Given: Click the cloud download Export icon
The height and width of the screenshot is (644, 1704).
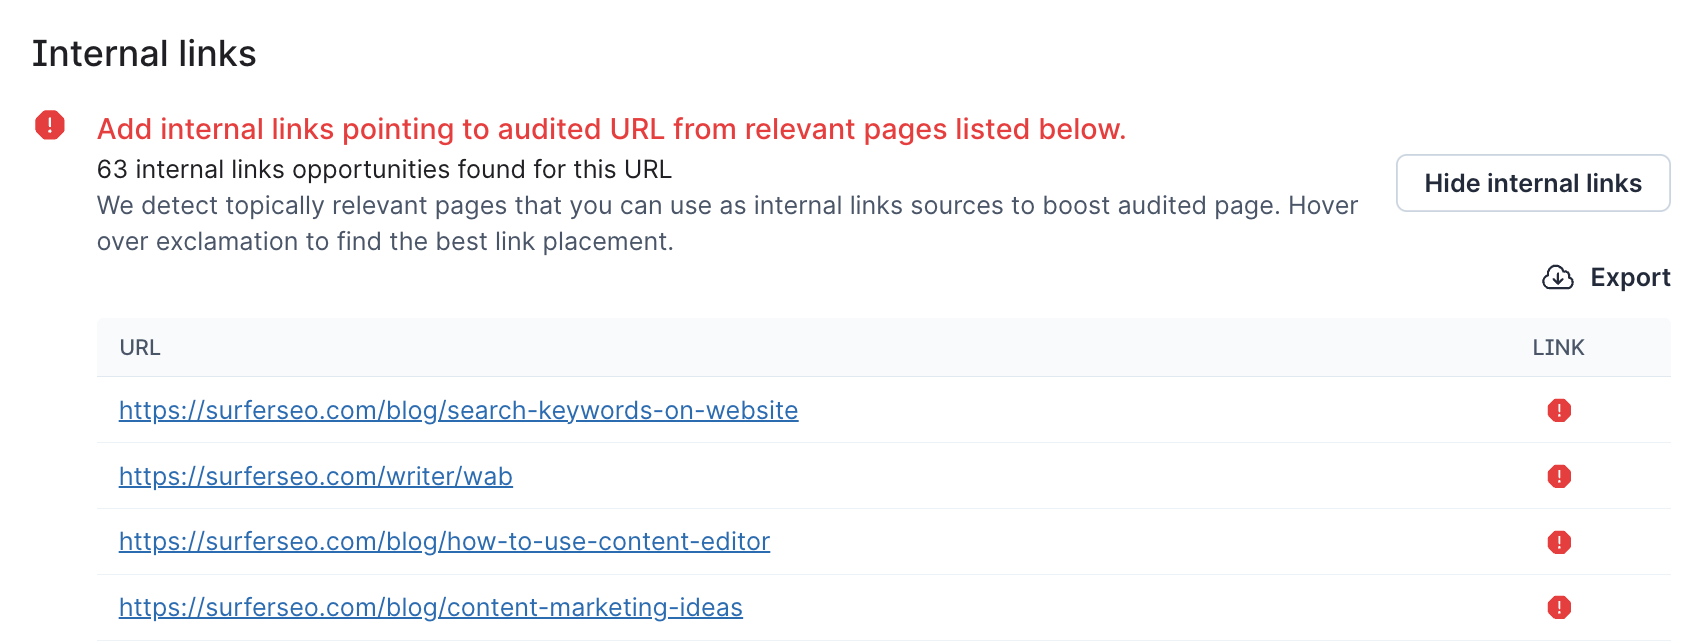Looking at the screenshot, I should pos(1557,277).
